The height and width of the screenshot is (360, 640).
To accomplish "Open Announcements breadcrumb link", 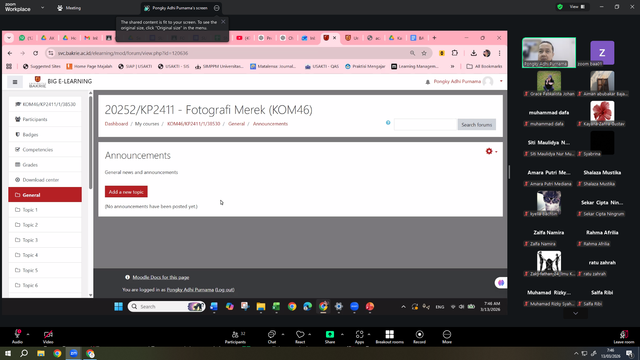I will (270, 124).
